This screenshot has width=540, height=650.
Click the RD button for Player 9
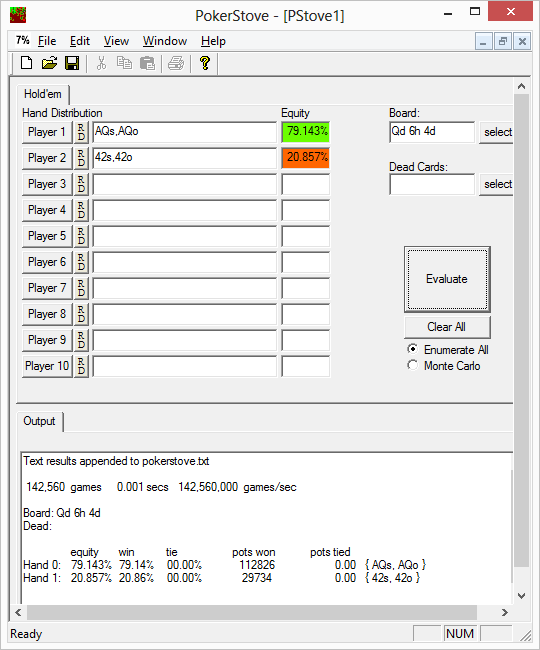pyautogui.click(x=81, y=340)
